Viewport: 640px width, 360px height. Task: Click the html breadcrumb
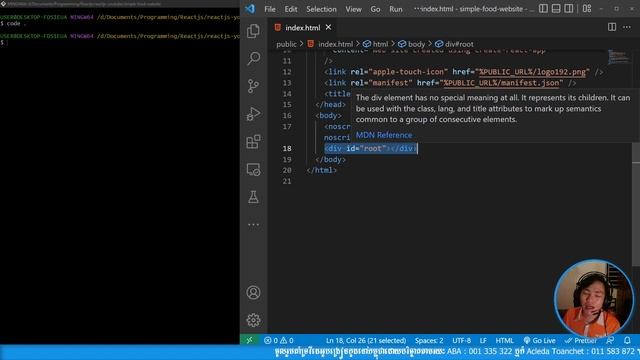(376, 44)
